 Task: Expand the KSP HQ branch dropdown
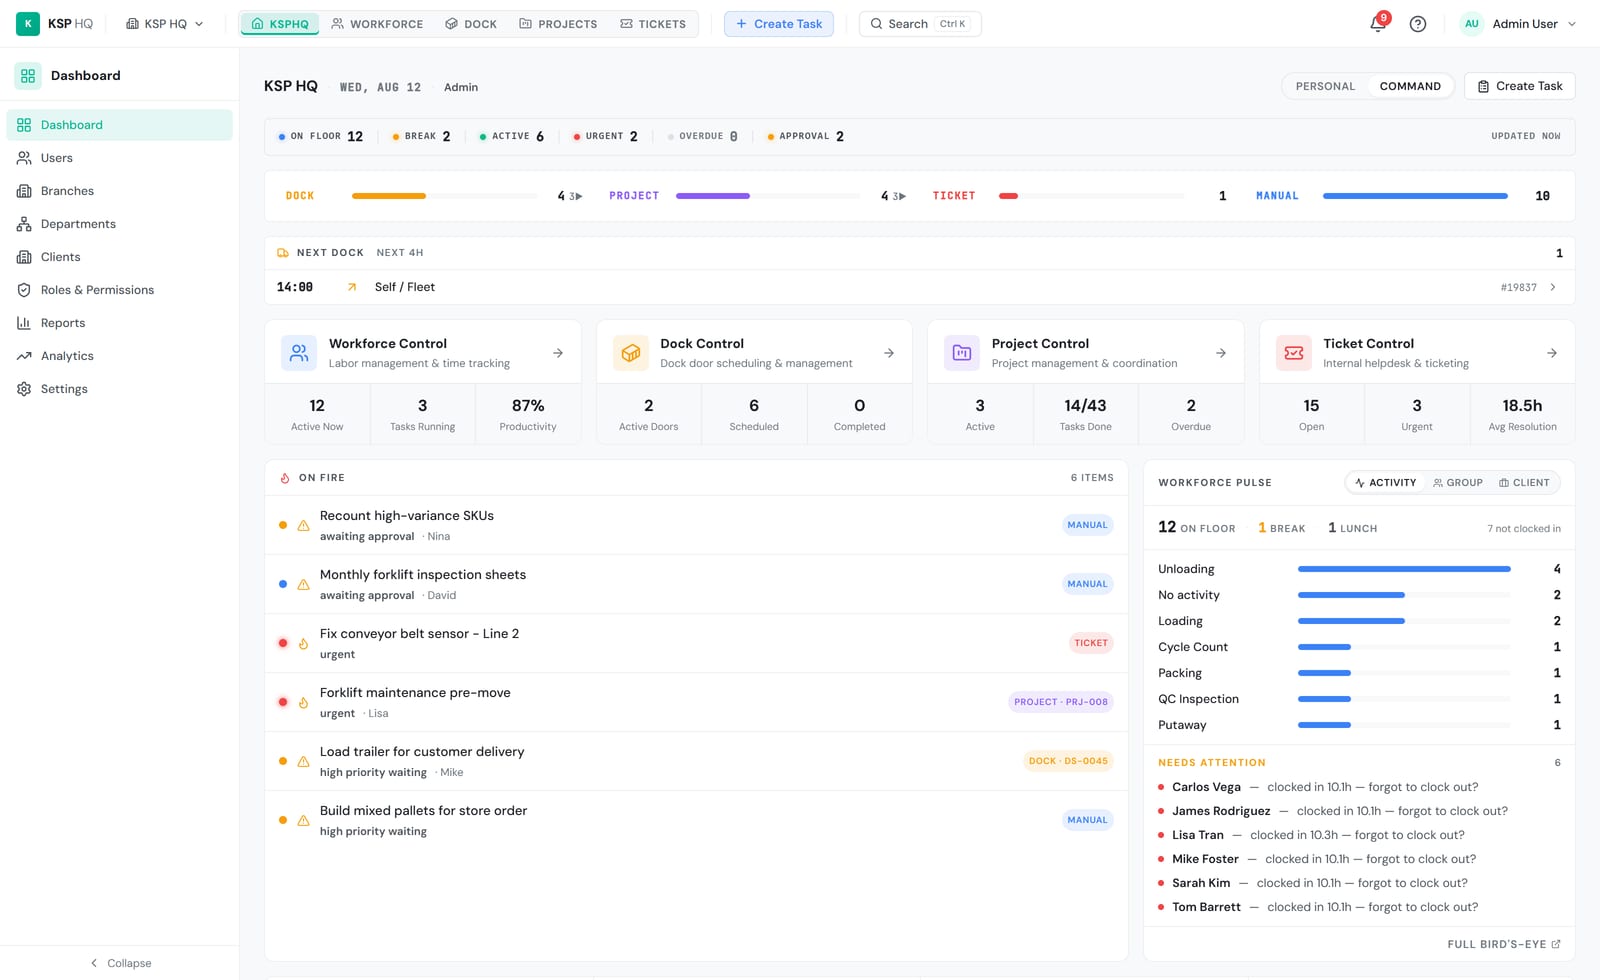[x=164, y=24]
